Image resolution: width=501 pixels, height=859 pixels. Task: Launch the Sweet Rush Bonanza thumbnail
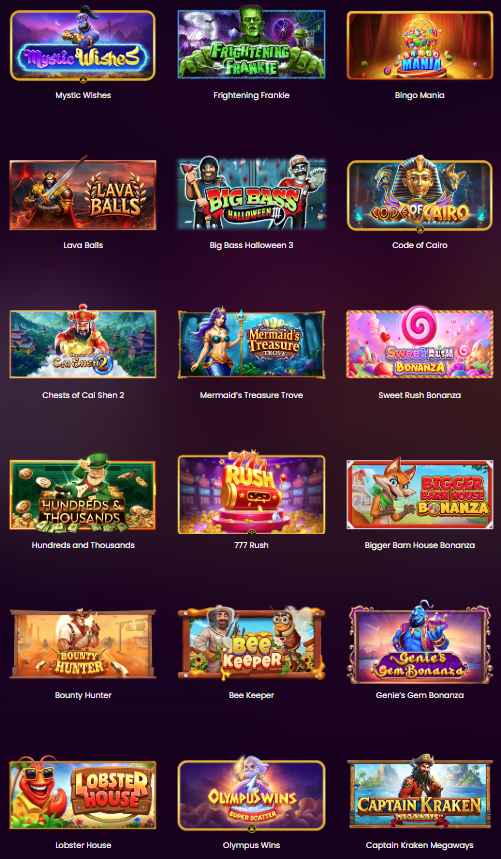(x=419, y=344)
